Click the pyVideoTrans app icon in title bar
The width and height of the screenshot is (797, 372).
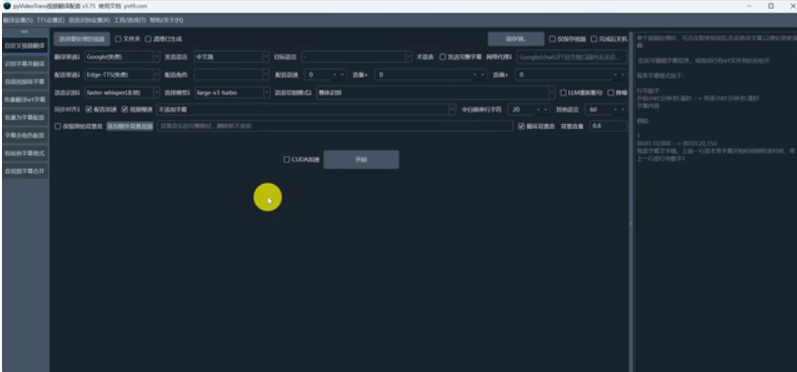[x=7, y=6]
